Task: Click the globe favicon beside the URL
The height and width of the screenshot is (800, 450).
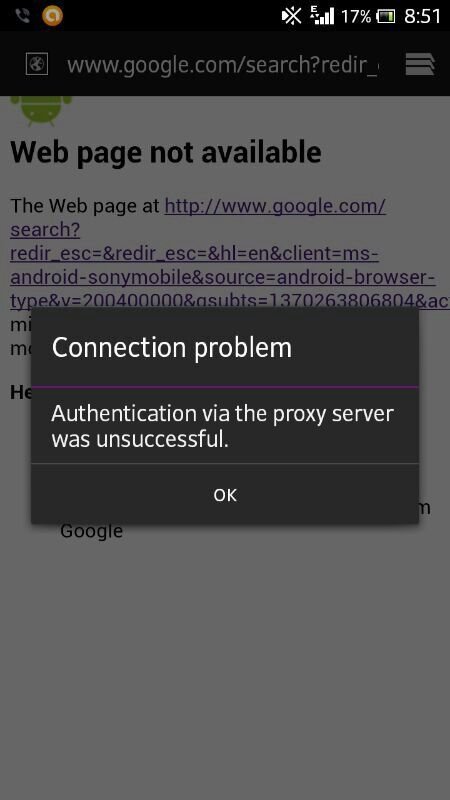Action: (37, 64)
